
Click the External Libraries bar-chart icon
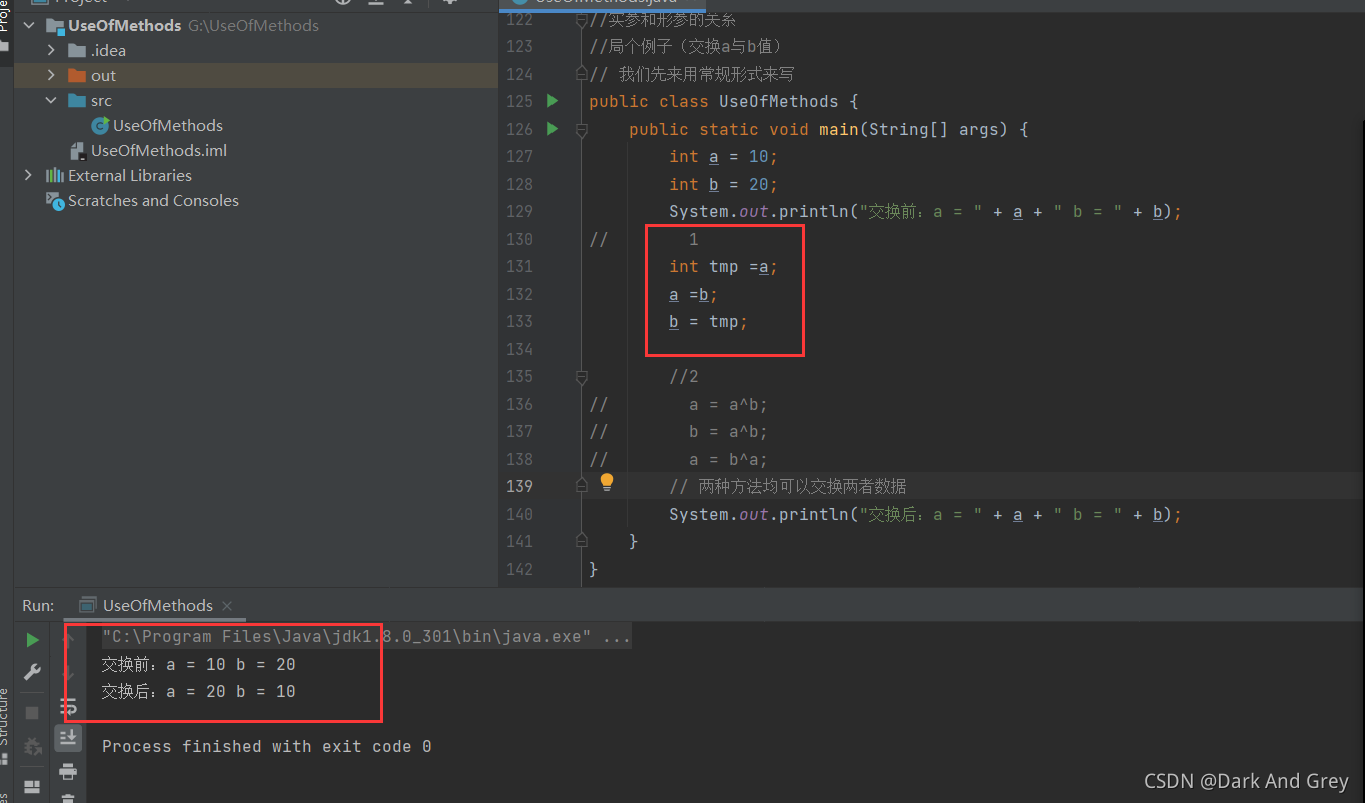pos(55,175)
